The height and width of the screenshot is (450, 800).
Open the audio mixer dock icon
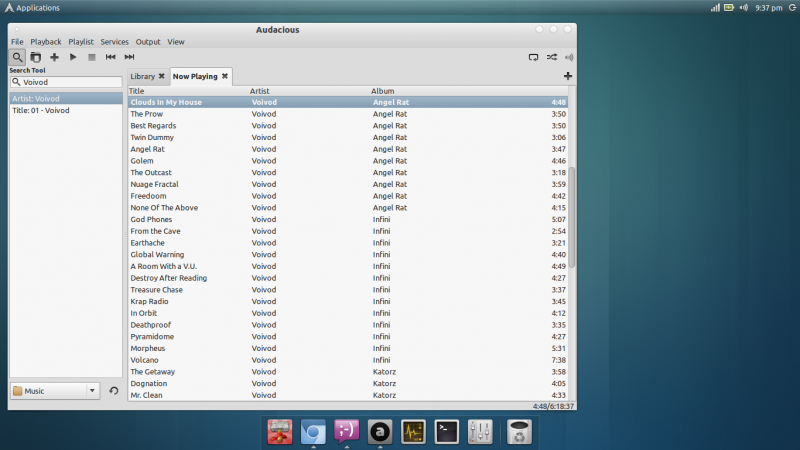[480, 432]
